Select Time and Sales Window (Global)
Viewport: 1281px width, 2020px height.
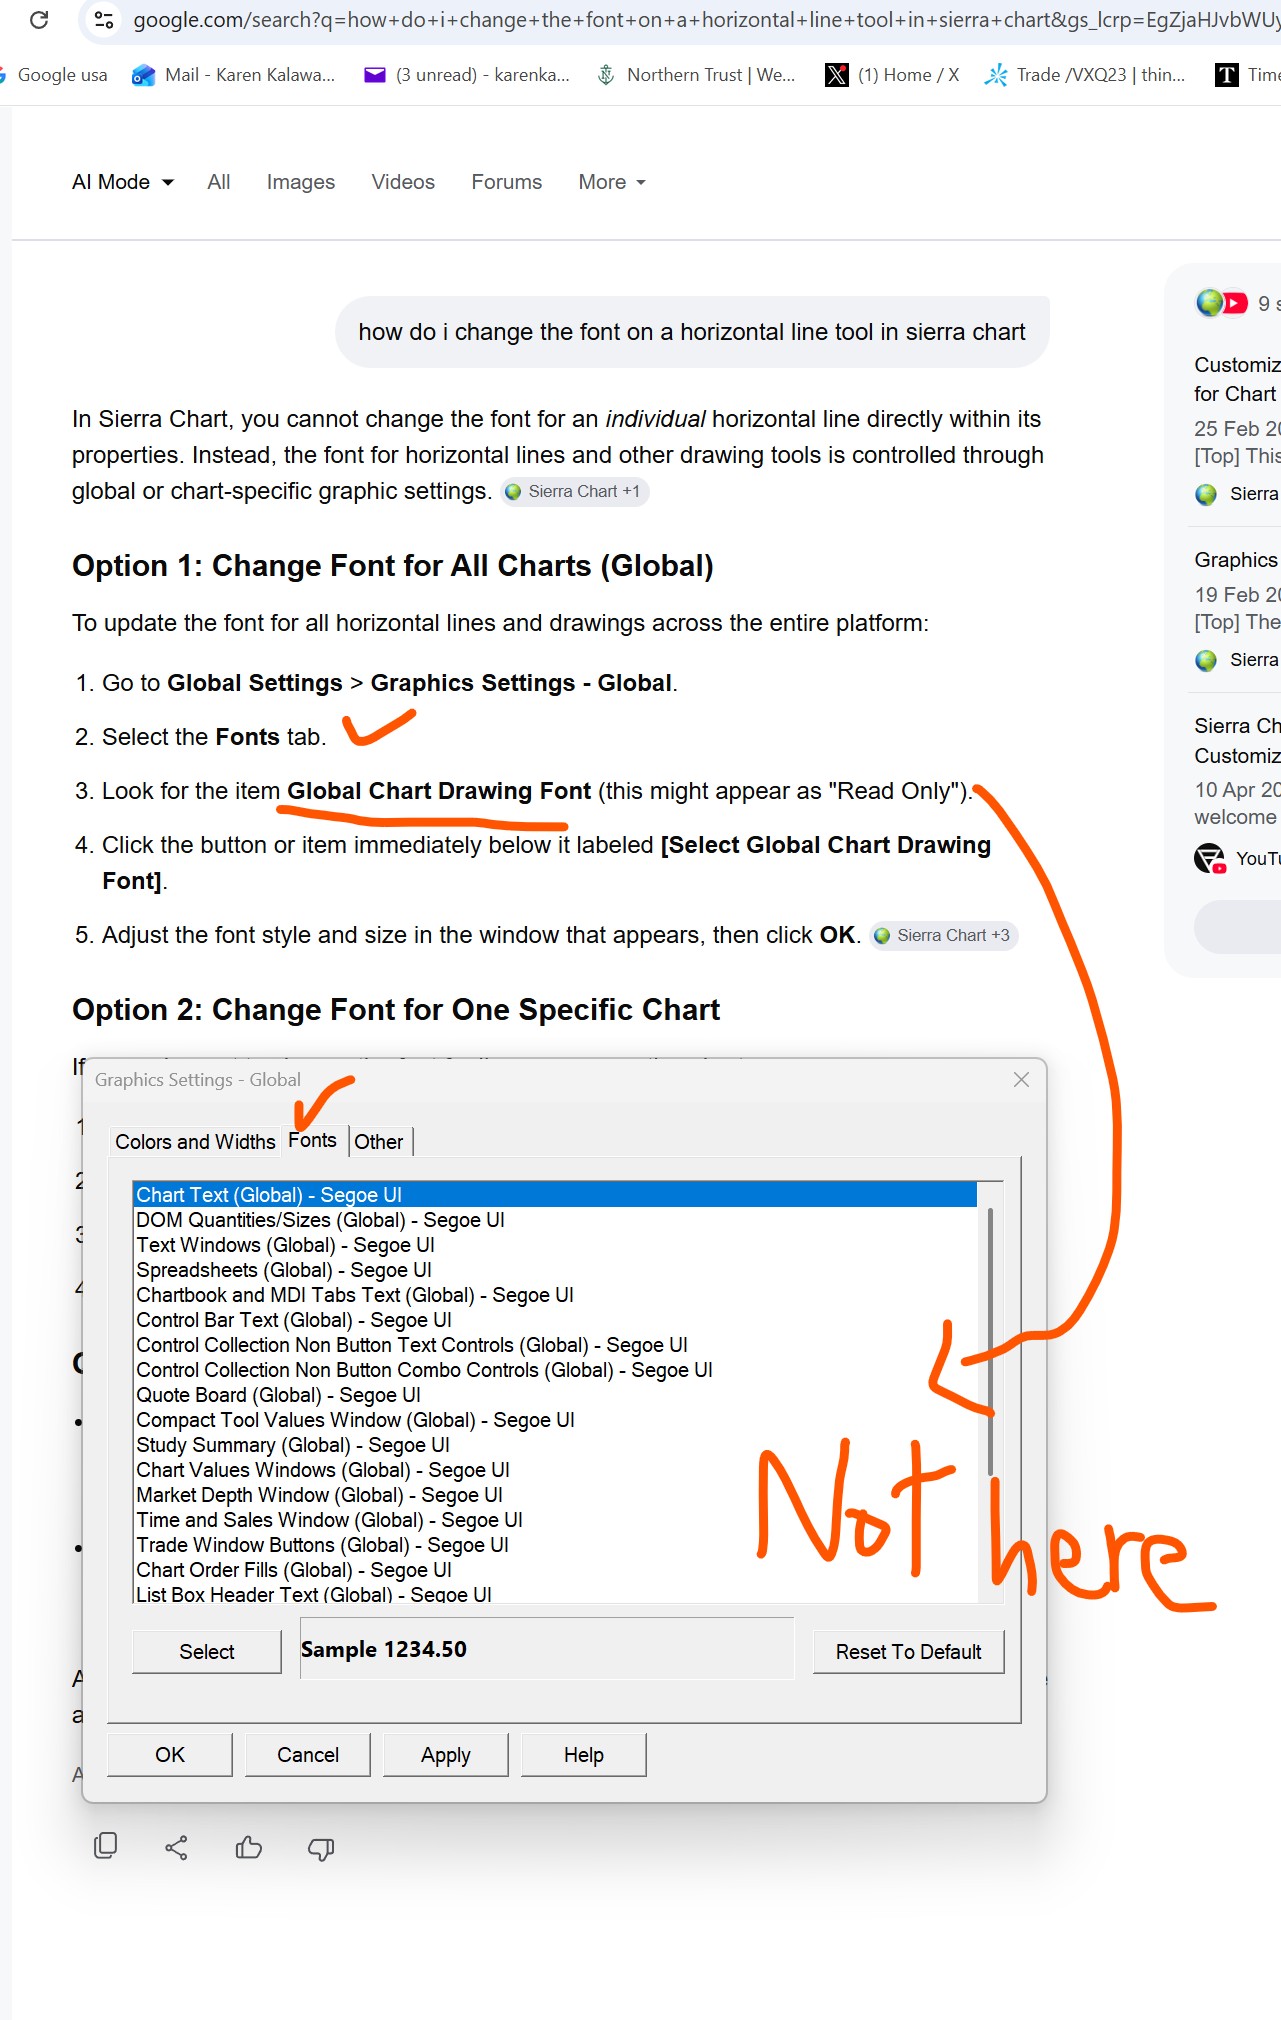[x=555, y=1520]
